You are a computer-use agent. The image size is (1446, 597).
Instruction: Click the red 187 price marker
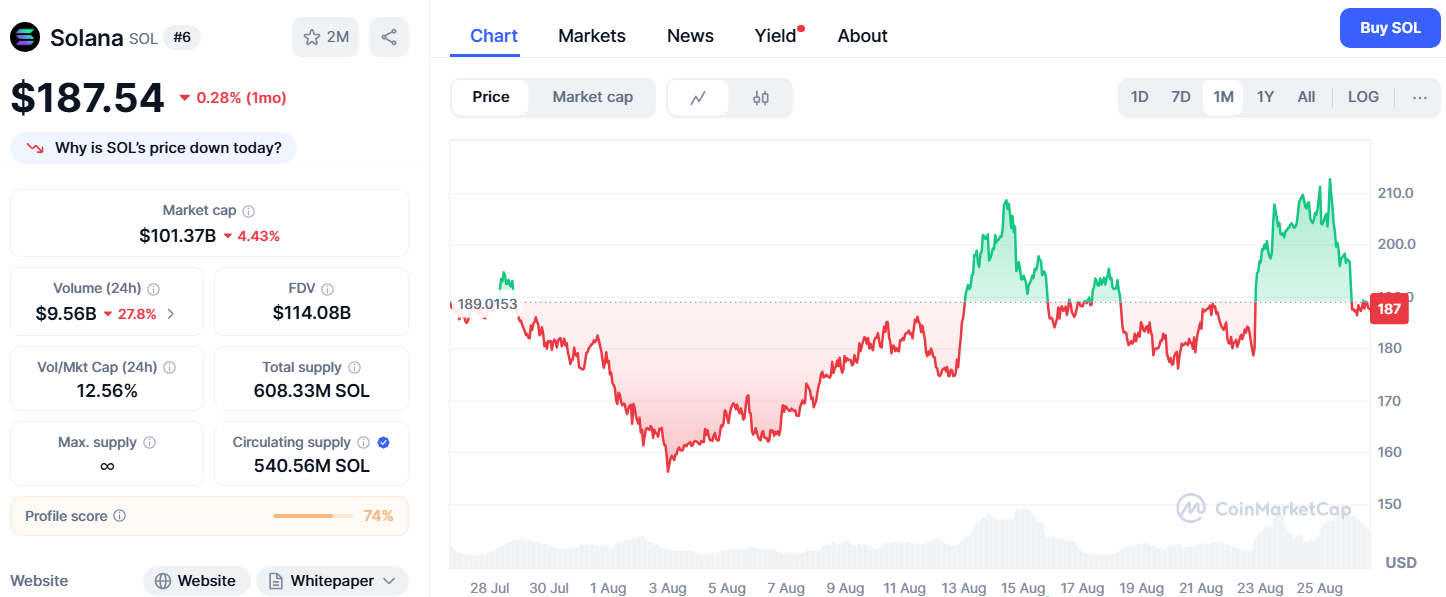(1389, 309)
